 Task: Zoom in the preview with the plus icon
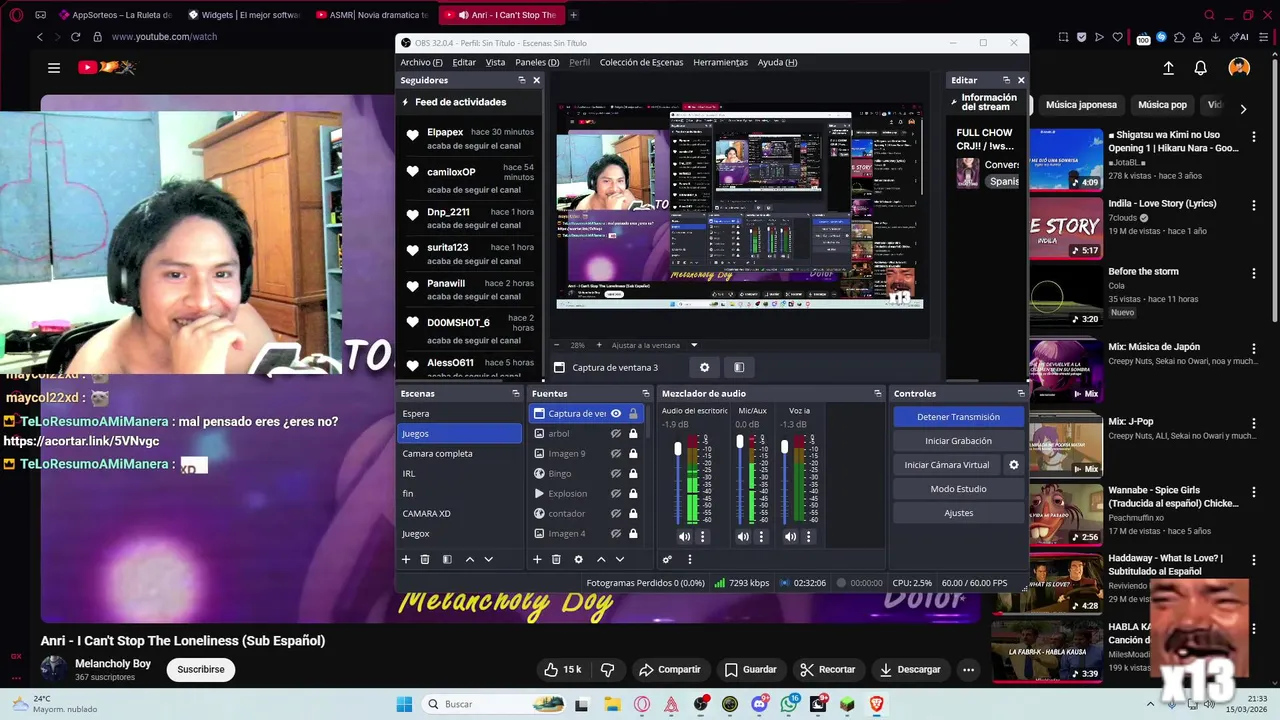[x=599, y=345]
